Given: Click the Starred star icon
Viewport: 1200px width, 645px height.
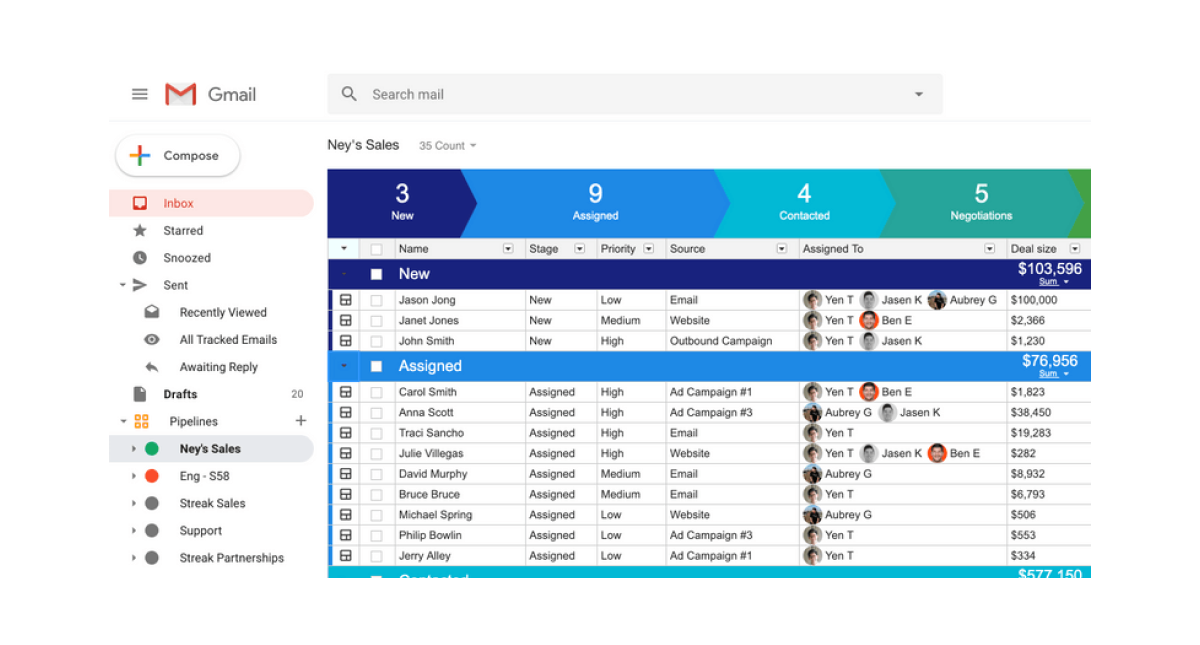Looking at the screenshot, I should coord(140,230).
